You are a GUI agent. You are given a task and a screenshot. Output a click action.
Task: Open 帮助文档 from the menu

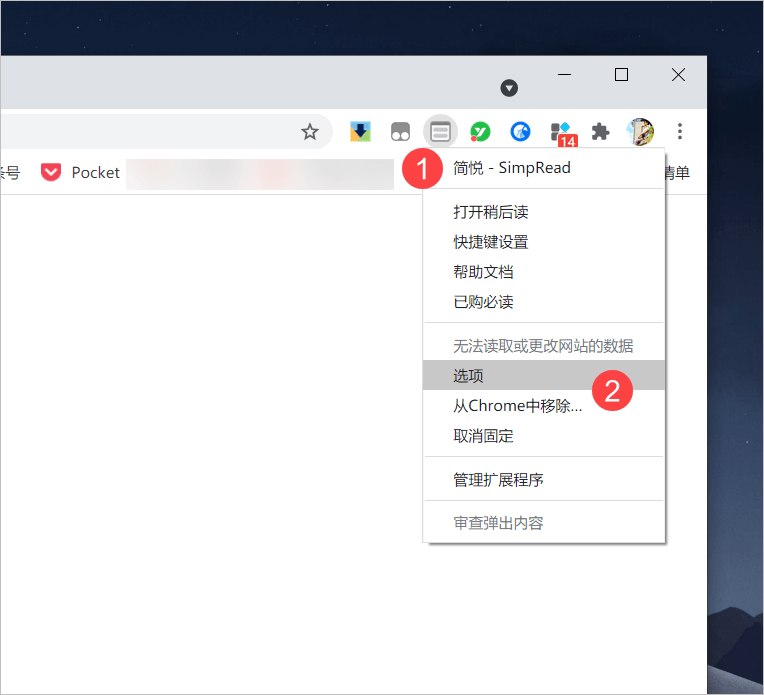pyautogui.click(x=544, y=272)
